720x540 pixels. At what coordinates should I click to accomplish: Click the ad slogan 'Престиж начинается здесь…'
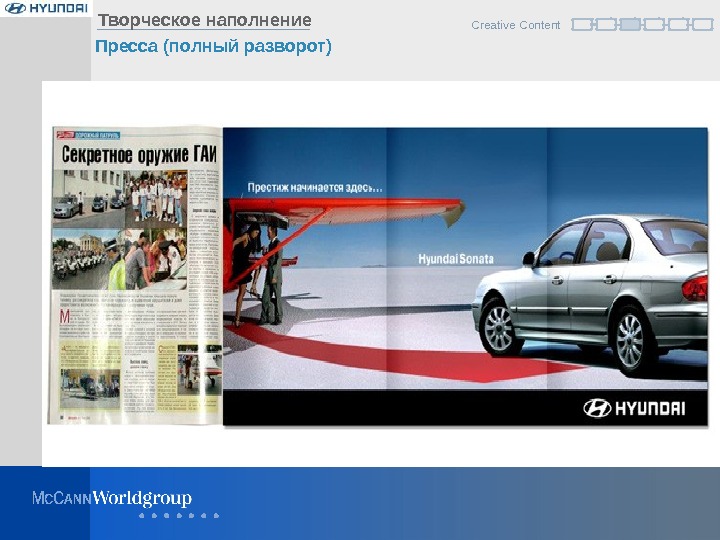point(315,187)
